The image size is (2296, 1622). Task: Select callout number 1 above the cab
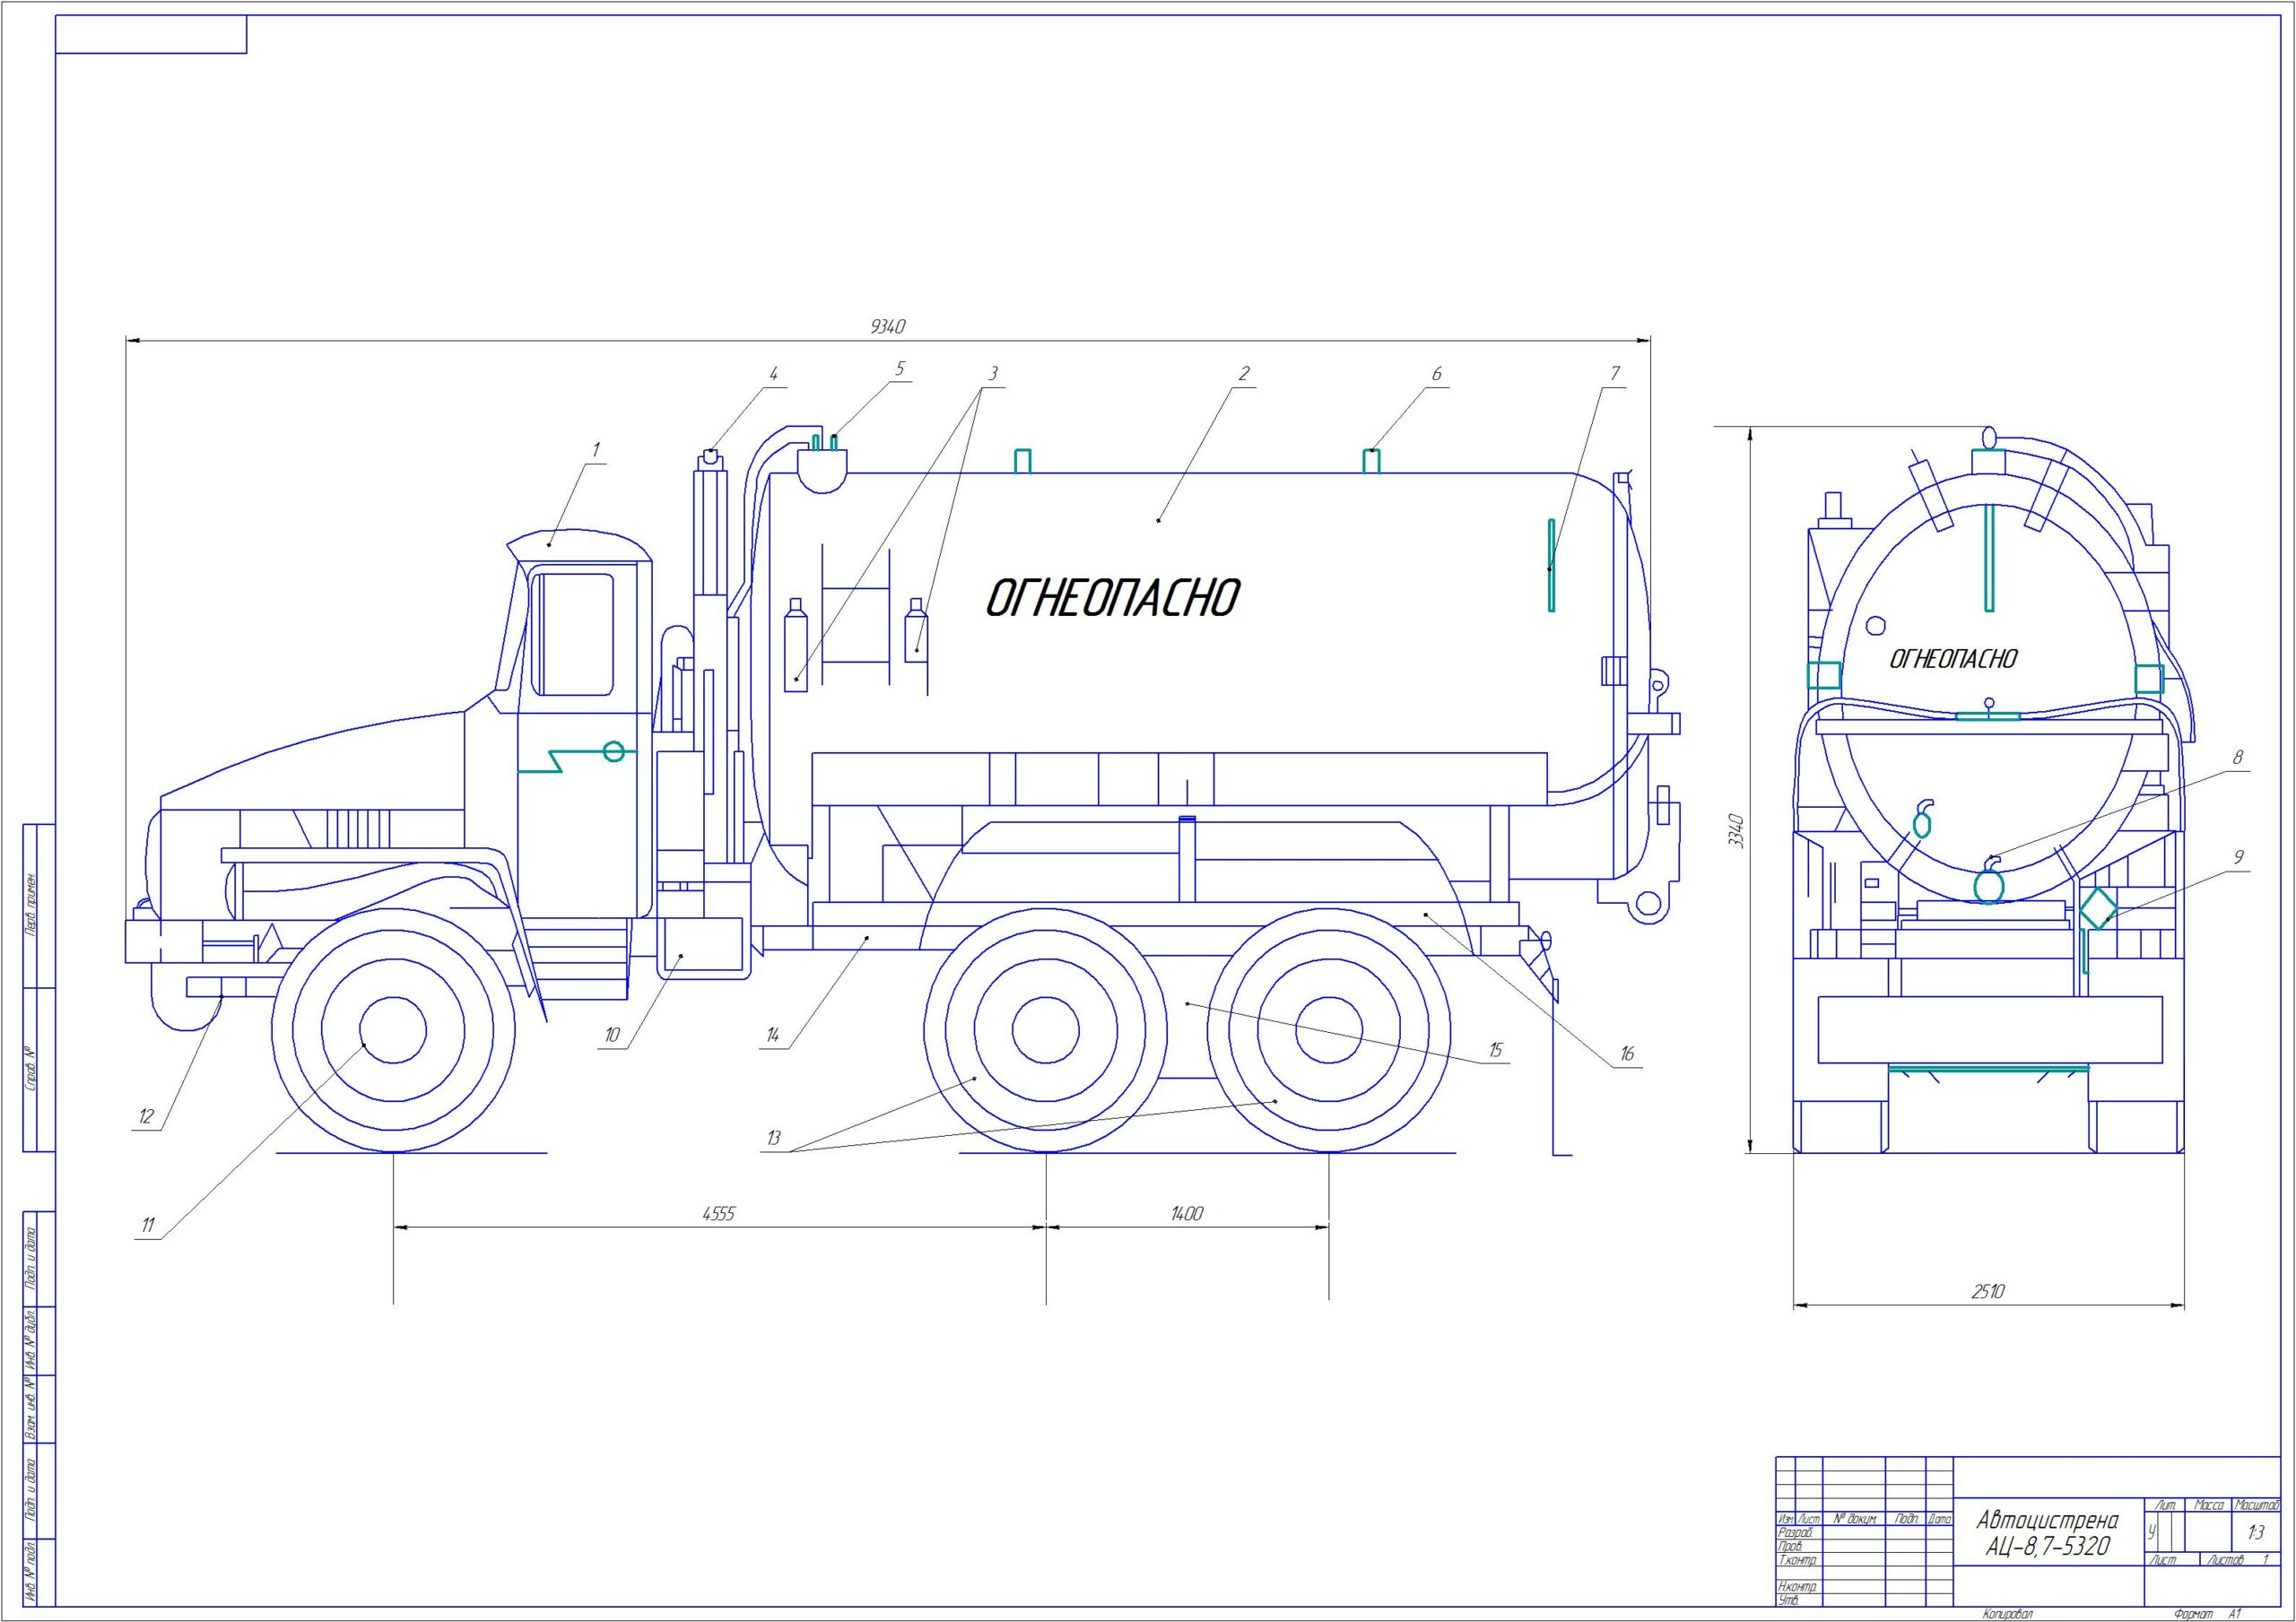click(x=596, y=450)
